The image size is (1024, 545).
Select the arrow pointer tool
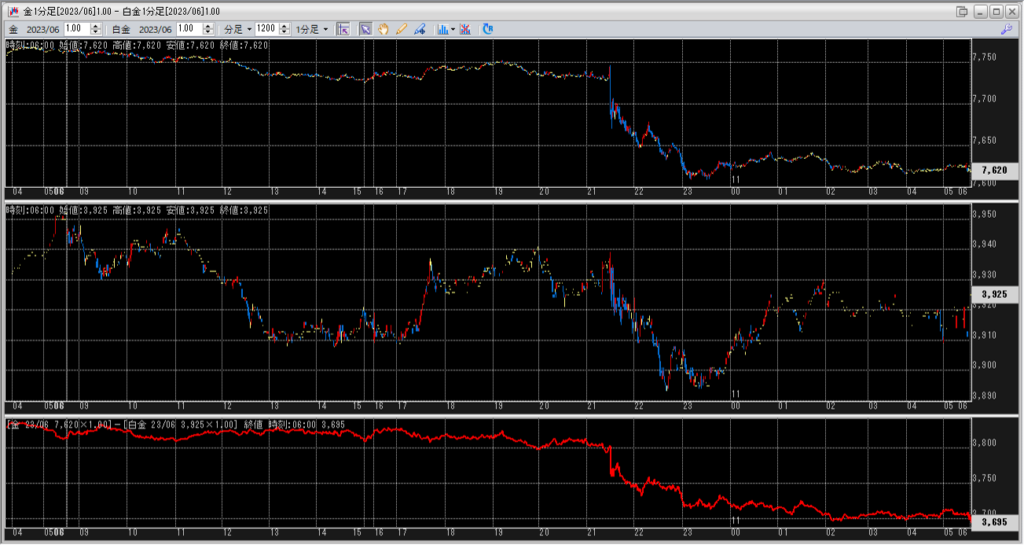365,29
